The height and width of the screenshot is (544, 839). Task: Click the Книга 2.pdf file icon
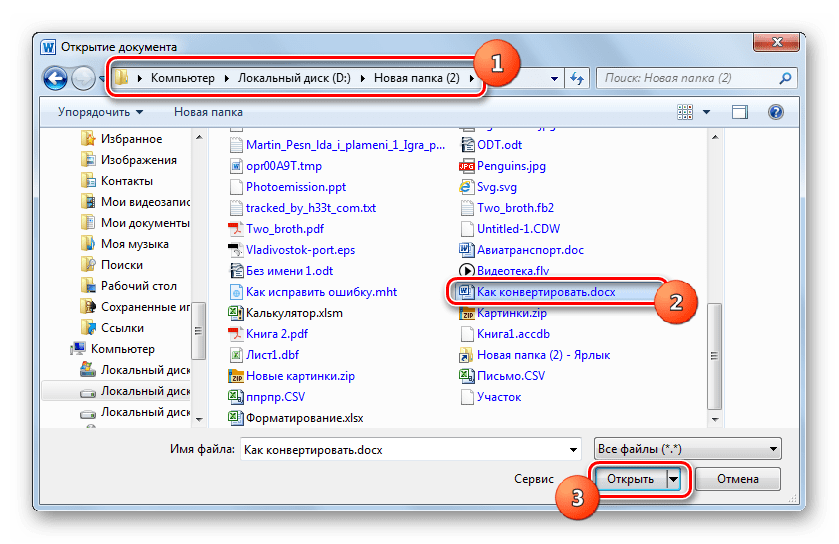(x=236, y=334)
